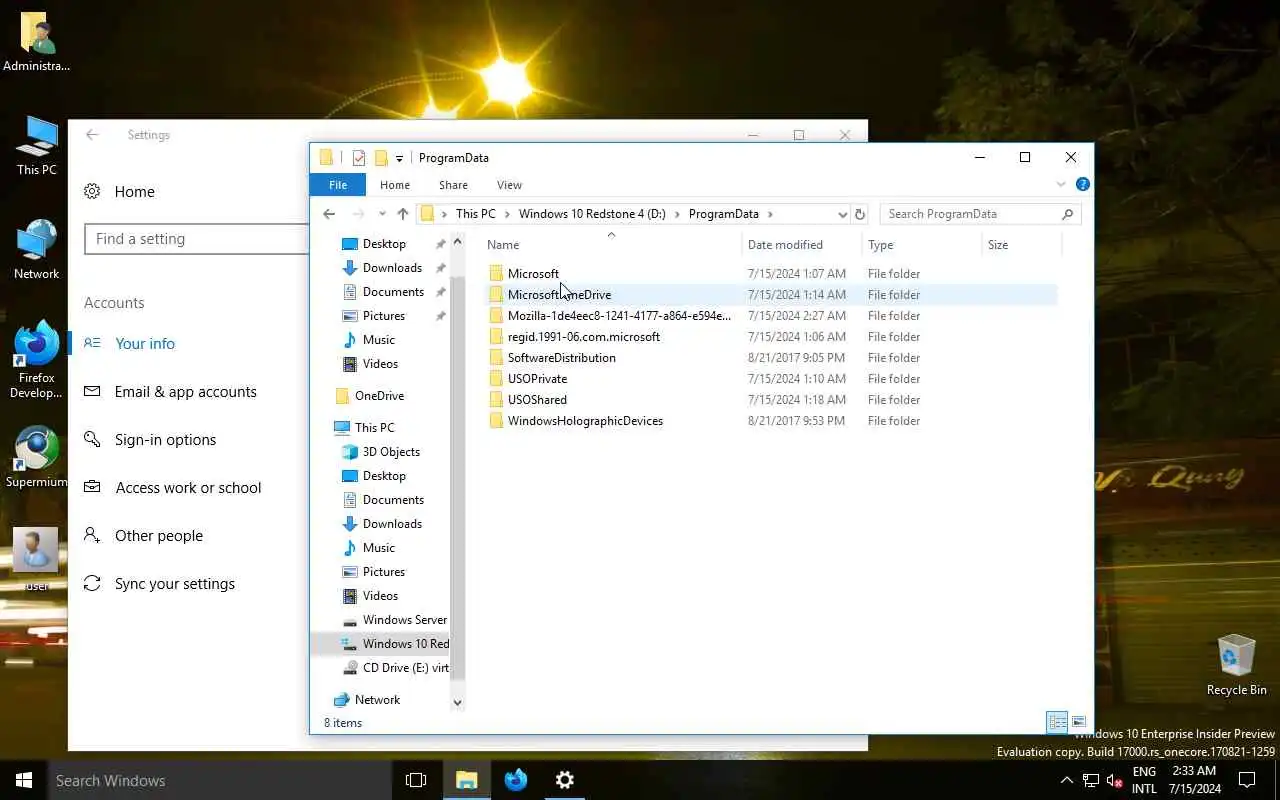The image size is (1280, 800).
Task: Open Other people settings
Action: point(159,536)
